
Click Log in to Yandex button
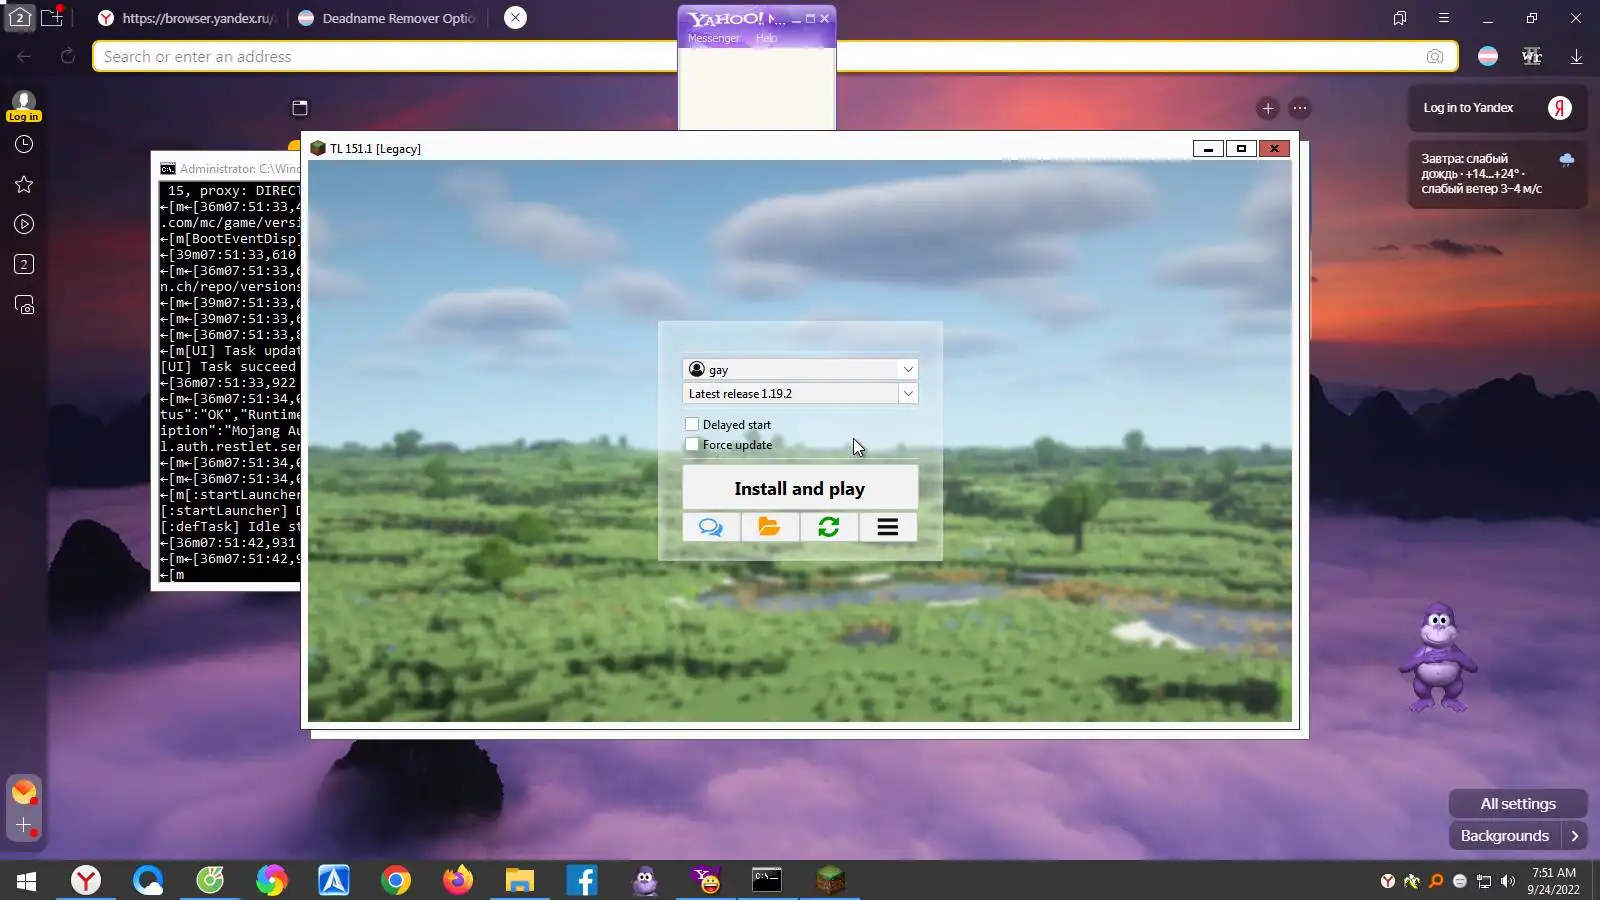(x=1497, y=108)
